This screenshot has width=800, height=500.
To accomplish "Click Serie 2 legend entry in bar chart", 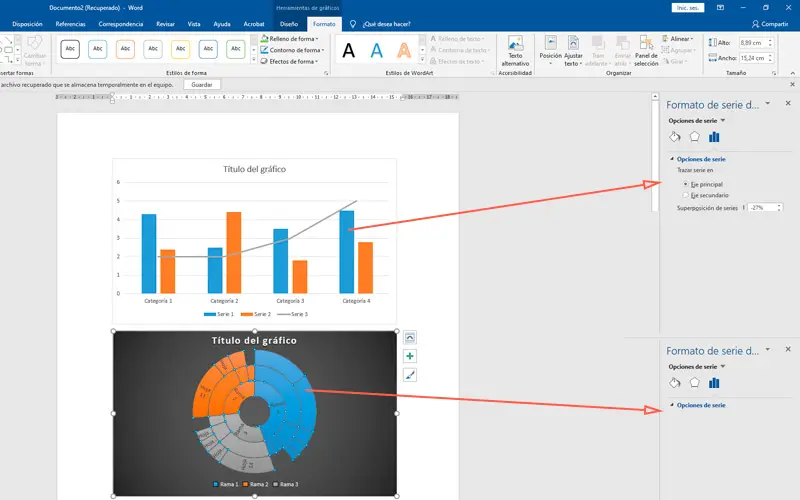I will coord(256,314).
